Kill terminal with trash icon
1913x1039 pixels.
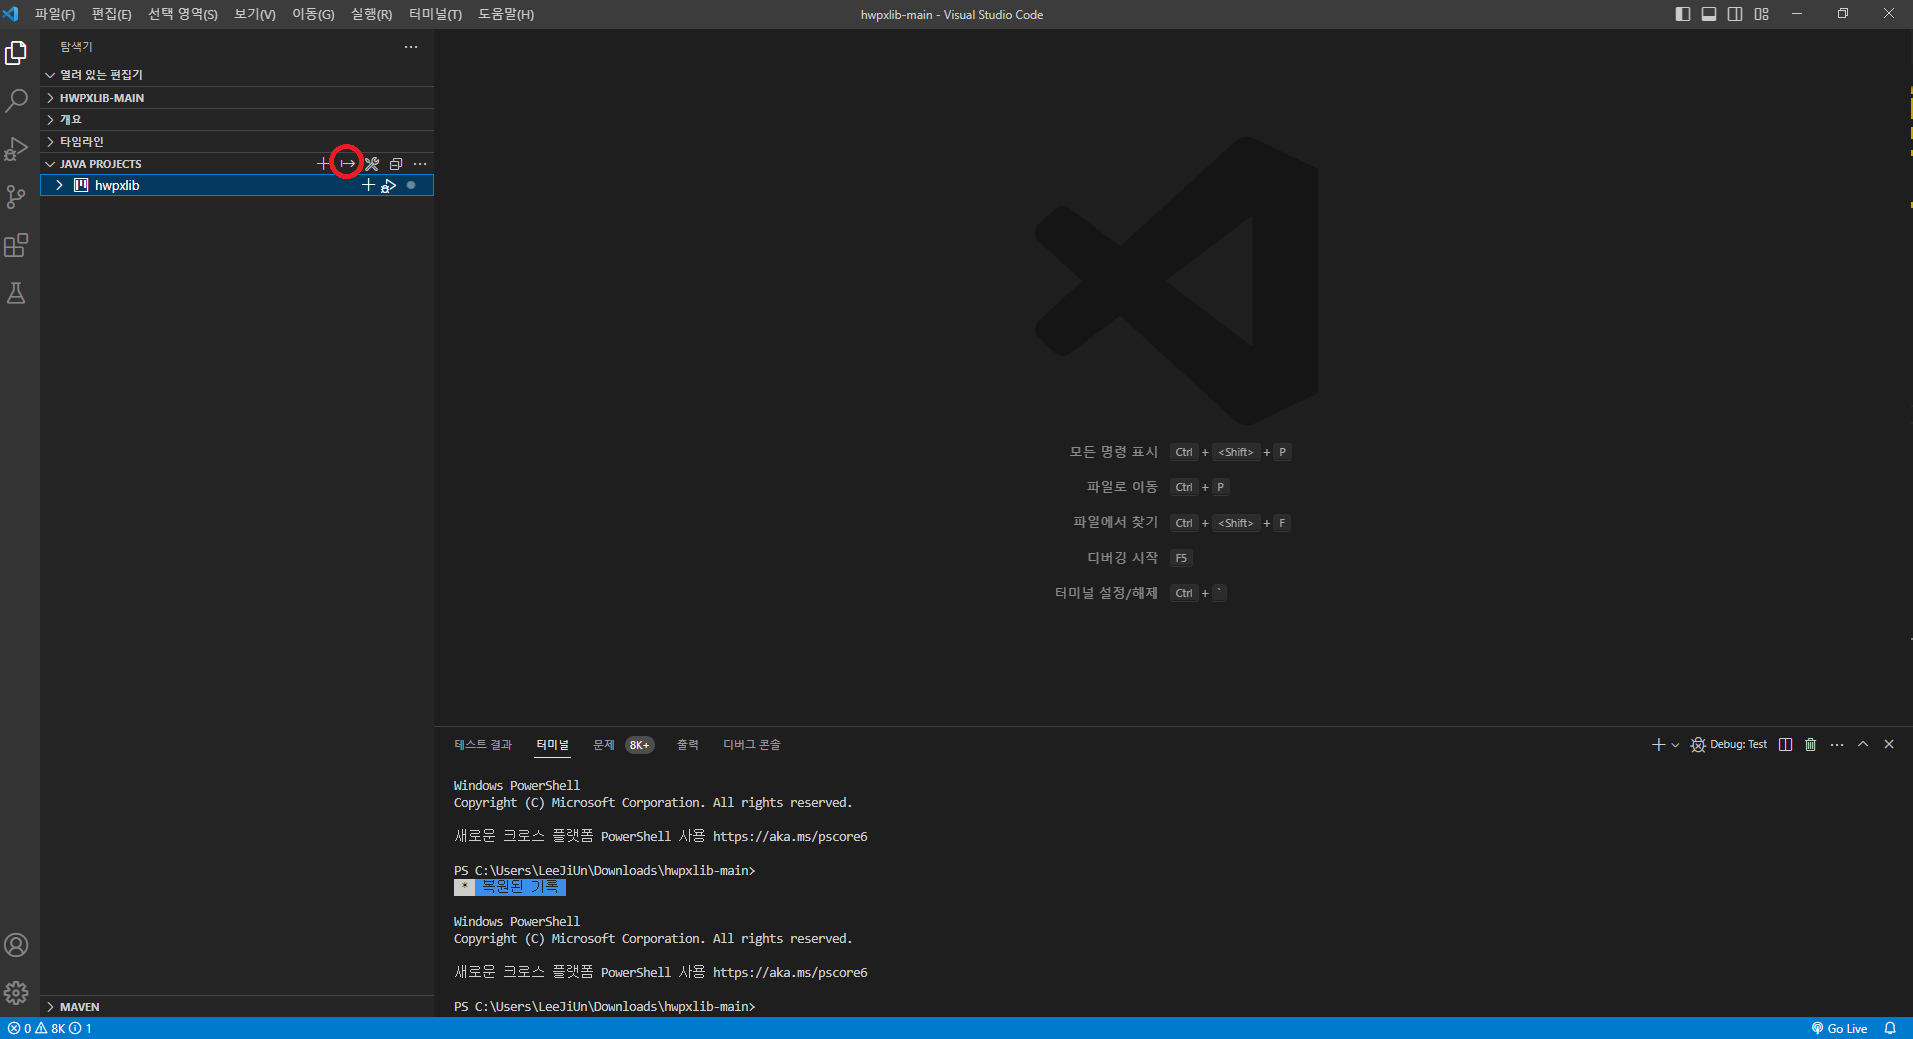tap(1810, 744)
